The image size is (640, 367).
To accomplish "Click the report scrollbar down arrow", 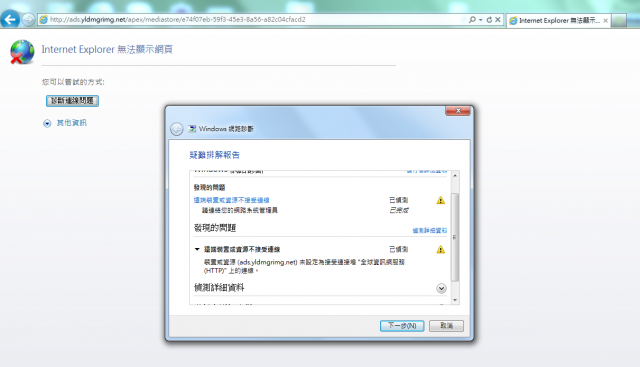I will click(x=455, y=300).
